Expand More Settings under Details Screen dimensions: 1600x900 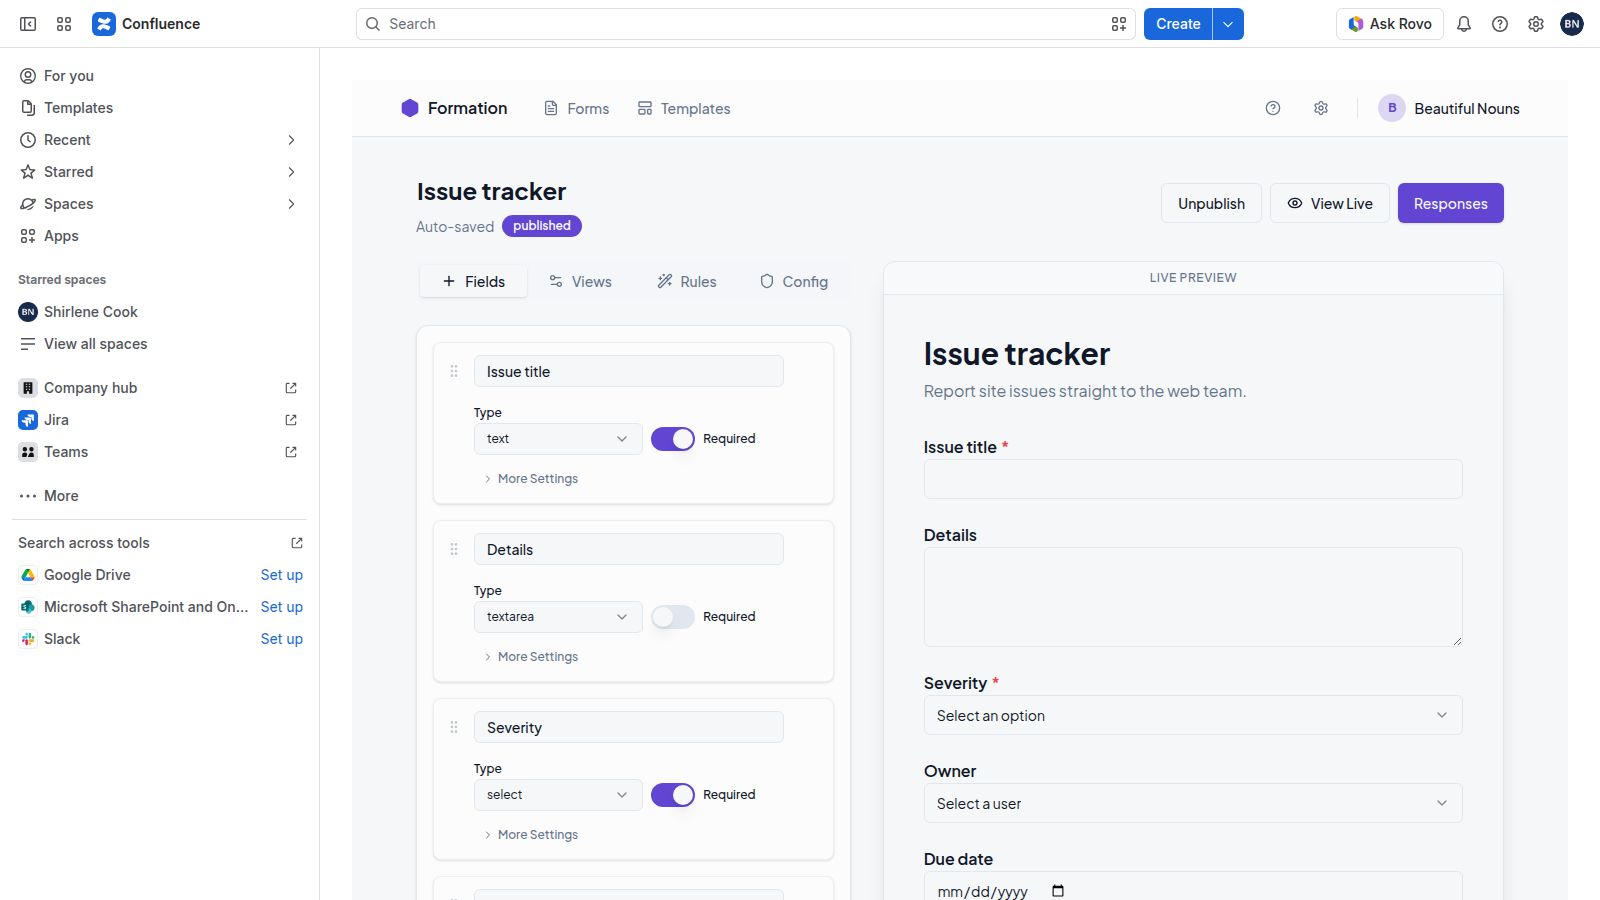(x=531, y=657)
